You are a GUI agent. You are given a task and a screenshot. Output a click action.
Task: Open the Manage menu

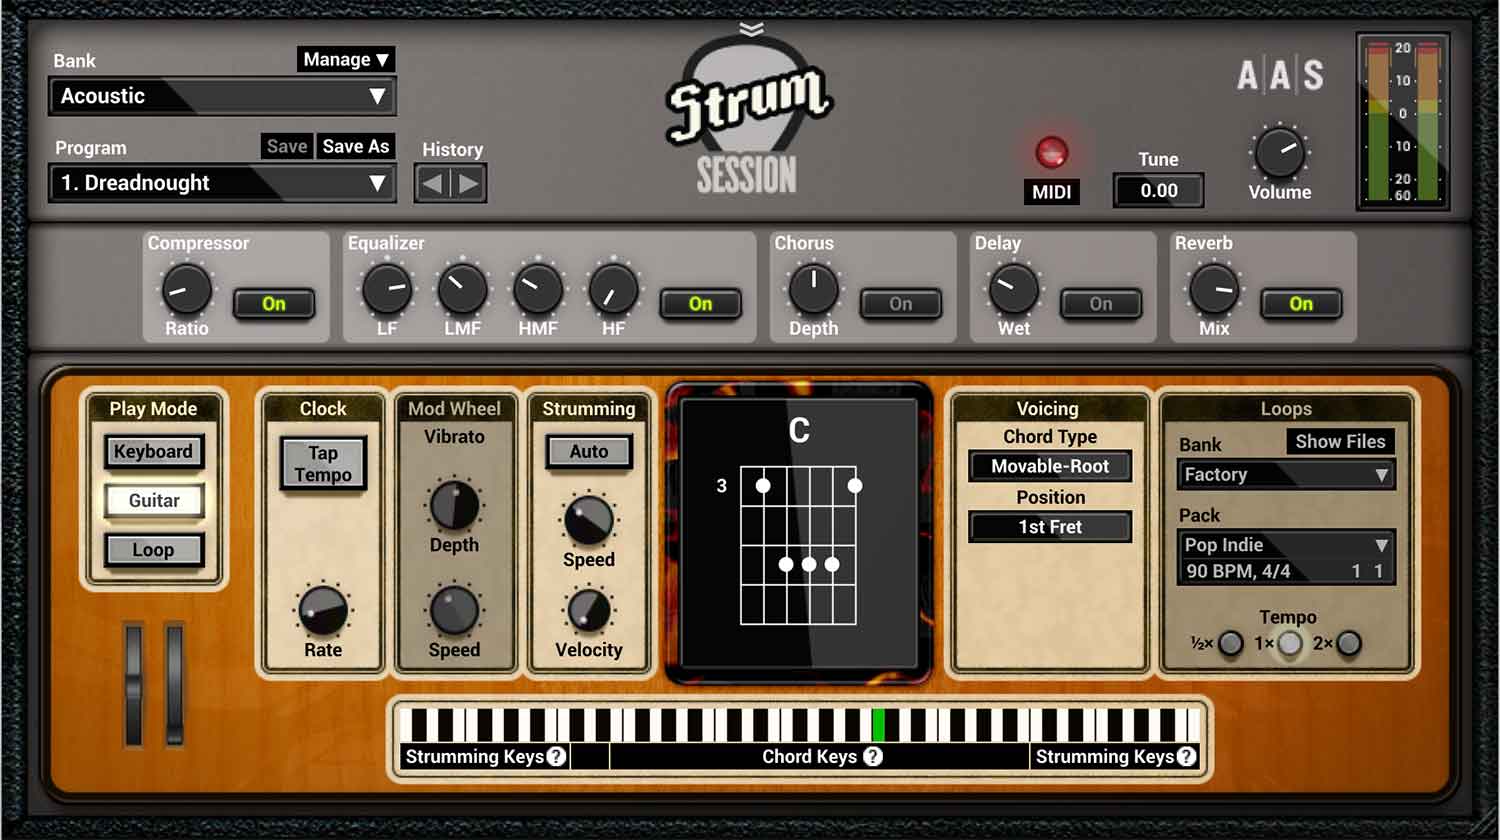tap(345, 59)
